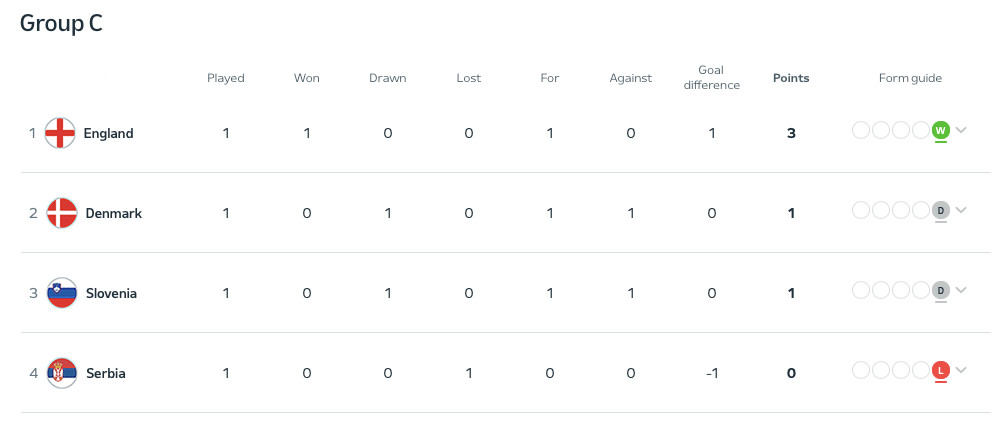Click the Group C heading

click(x=61, y=24)
